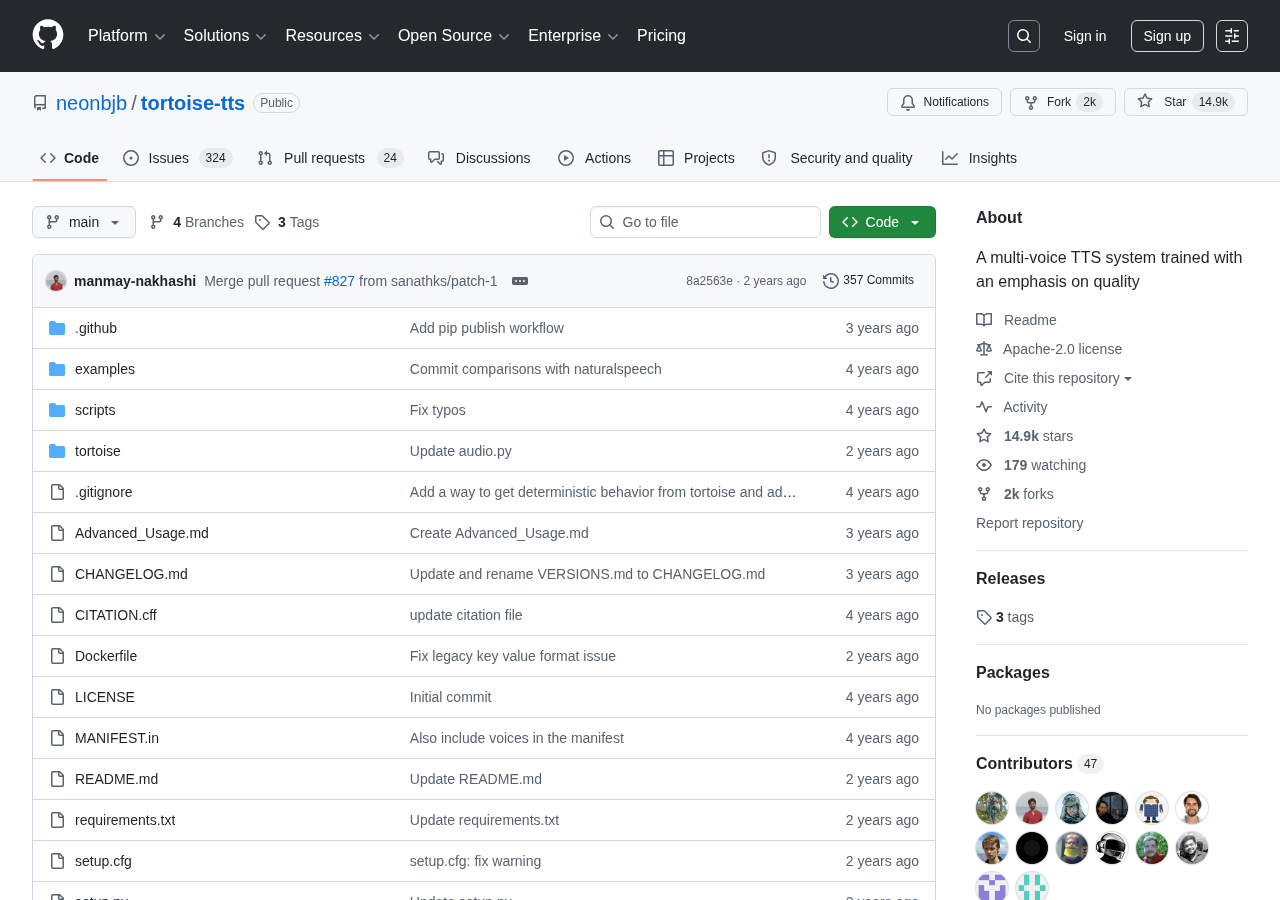This screenshot has width=1280, height=900.
Task: Go to Pricing page
Action: click(661, 36)
